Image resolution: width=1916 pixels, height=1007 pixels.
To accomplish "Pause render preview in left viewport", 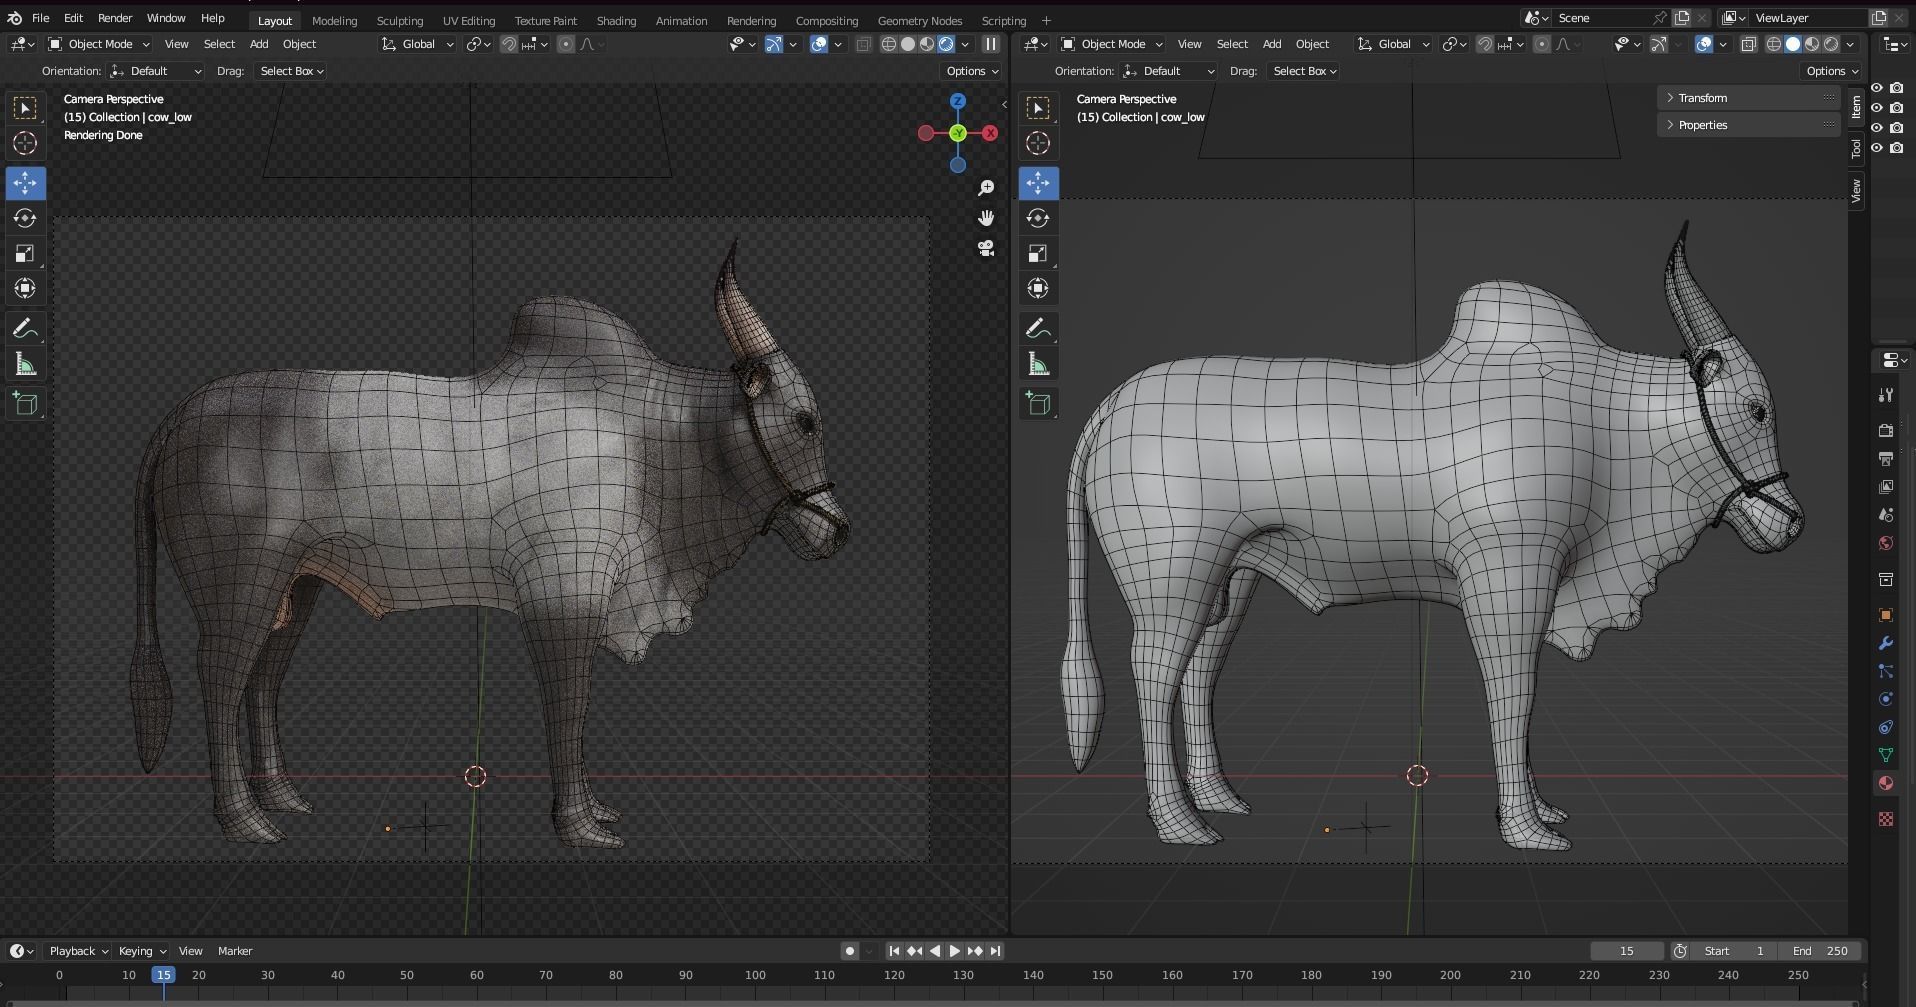I will [991, 44].
